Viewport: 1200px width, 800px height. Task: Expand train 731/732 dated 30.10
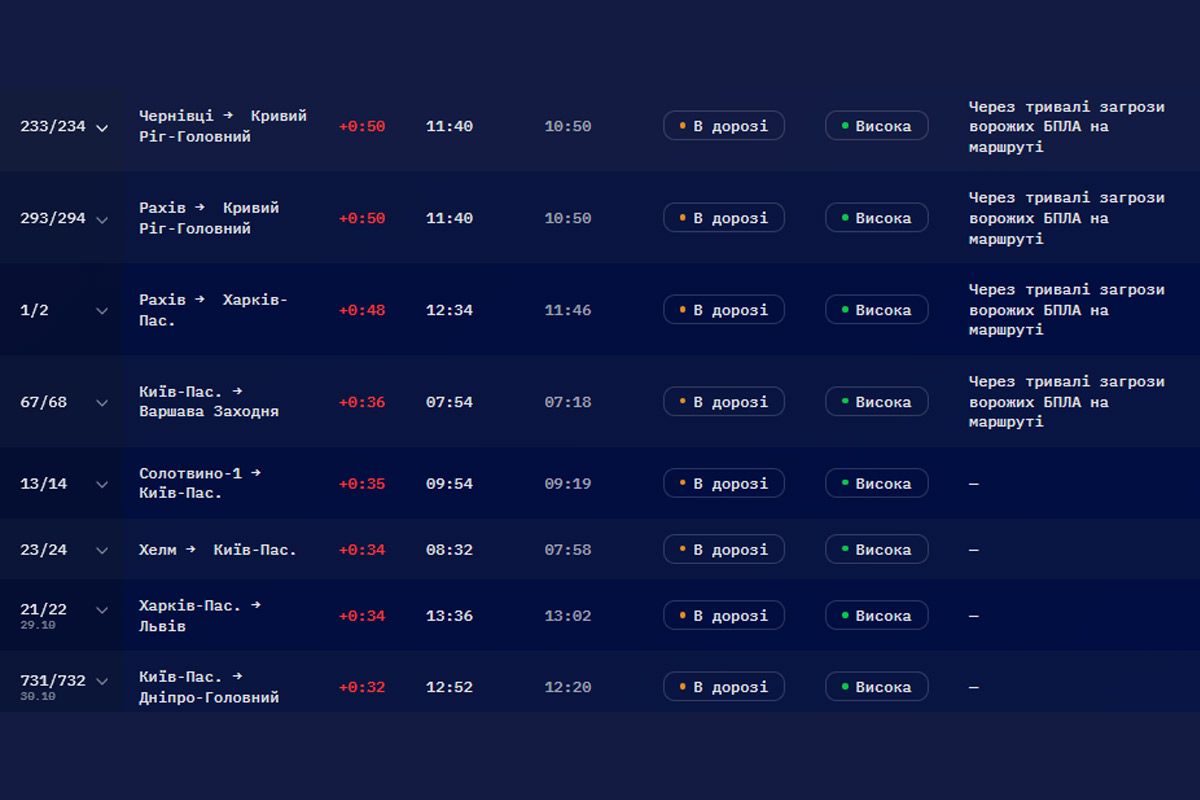pyautogui.click(x=101, y=681)
